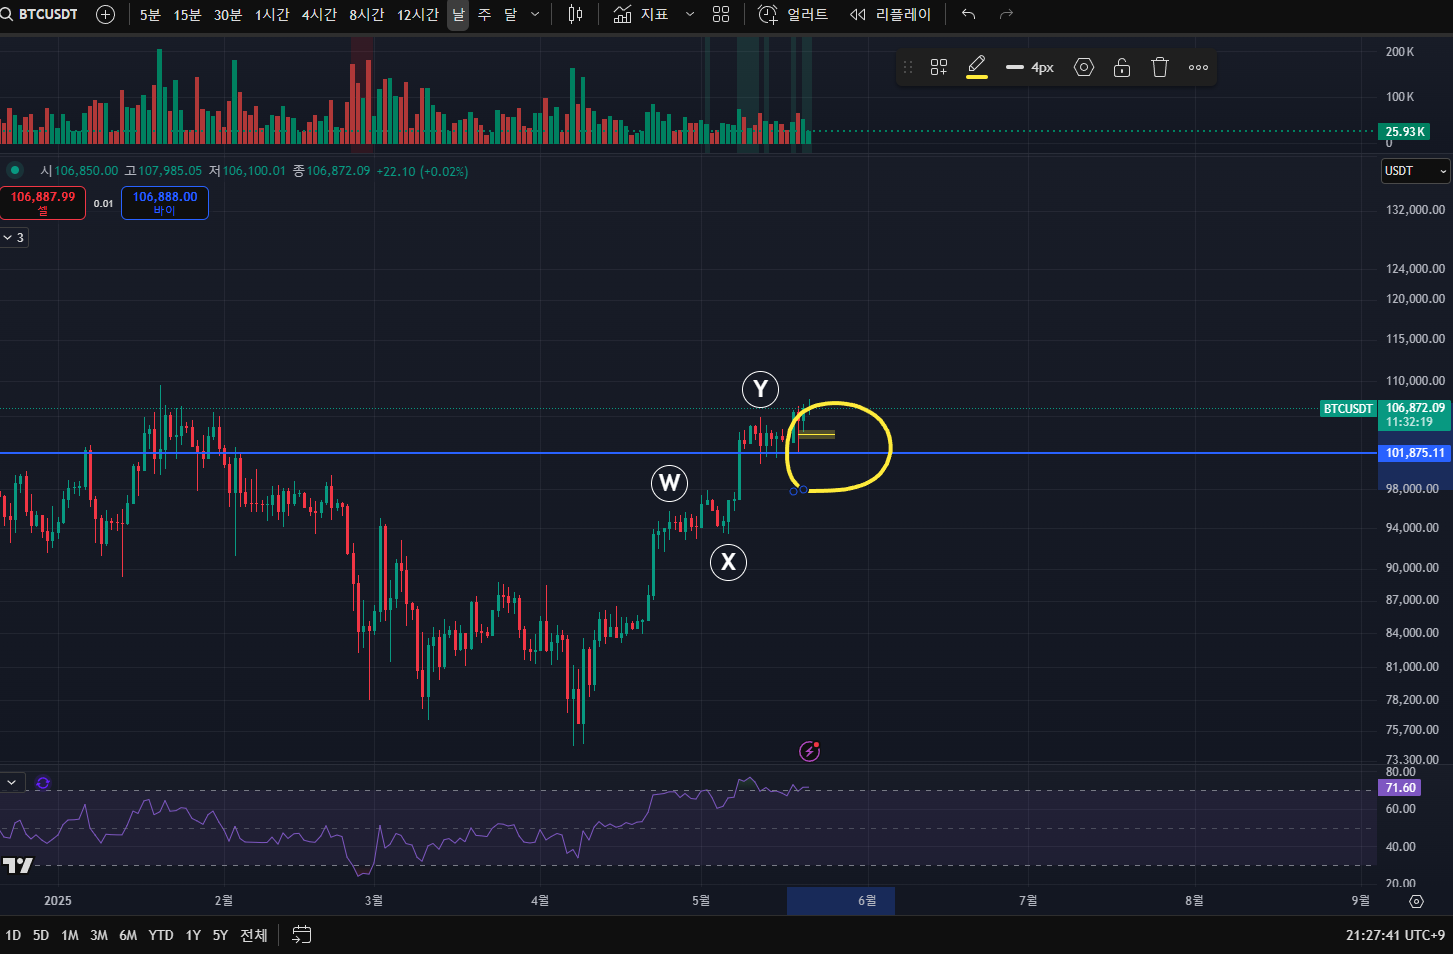Click the blue buy price button
This screenshot has width=1453, height=954.
click(x=165, y=203)
